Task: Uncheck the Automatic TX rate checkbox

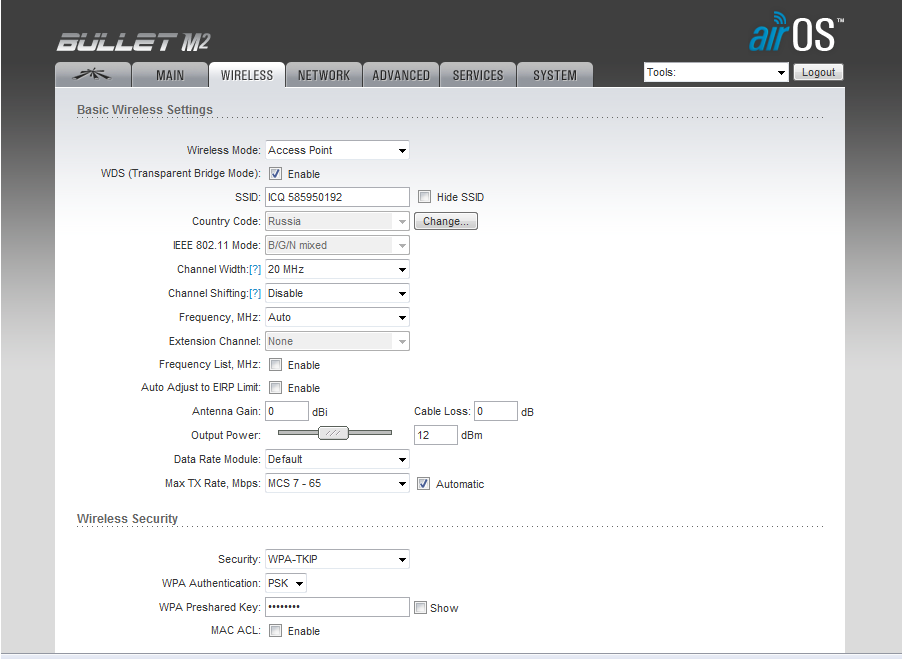Action: (424, 484)
